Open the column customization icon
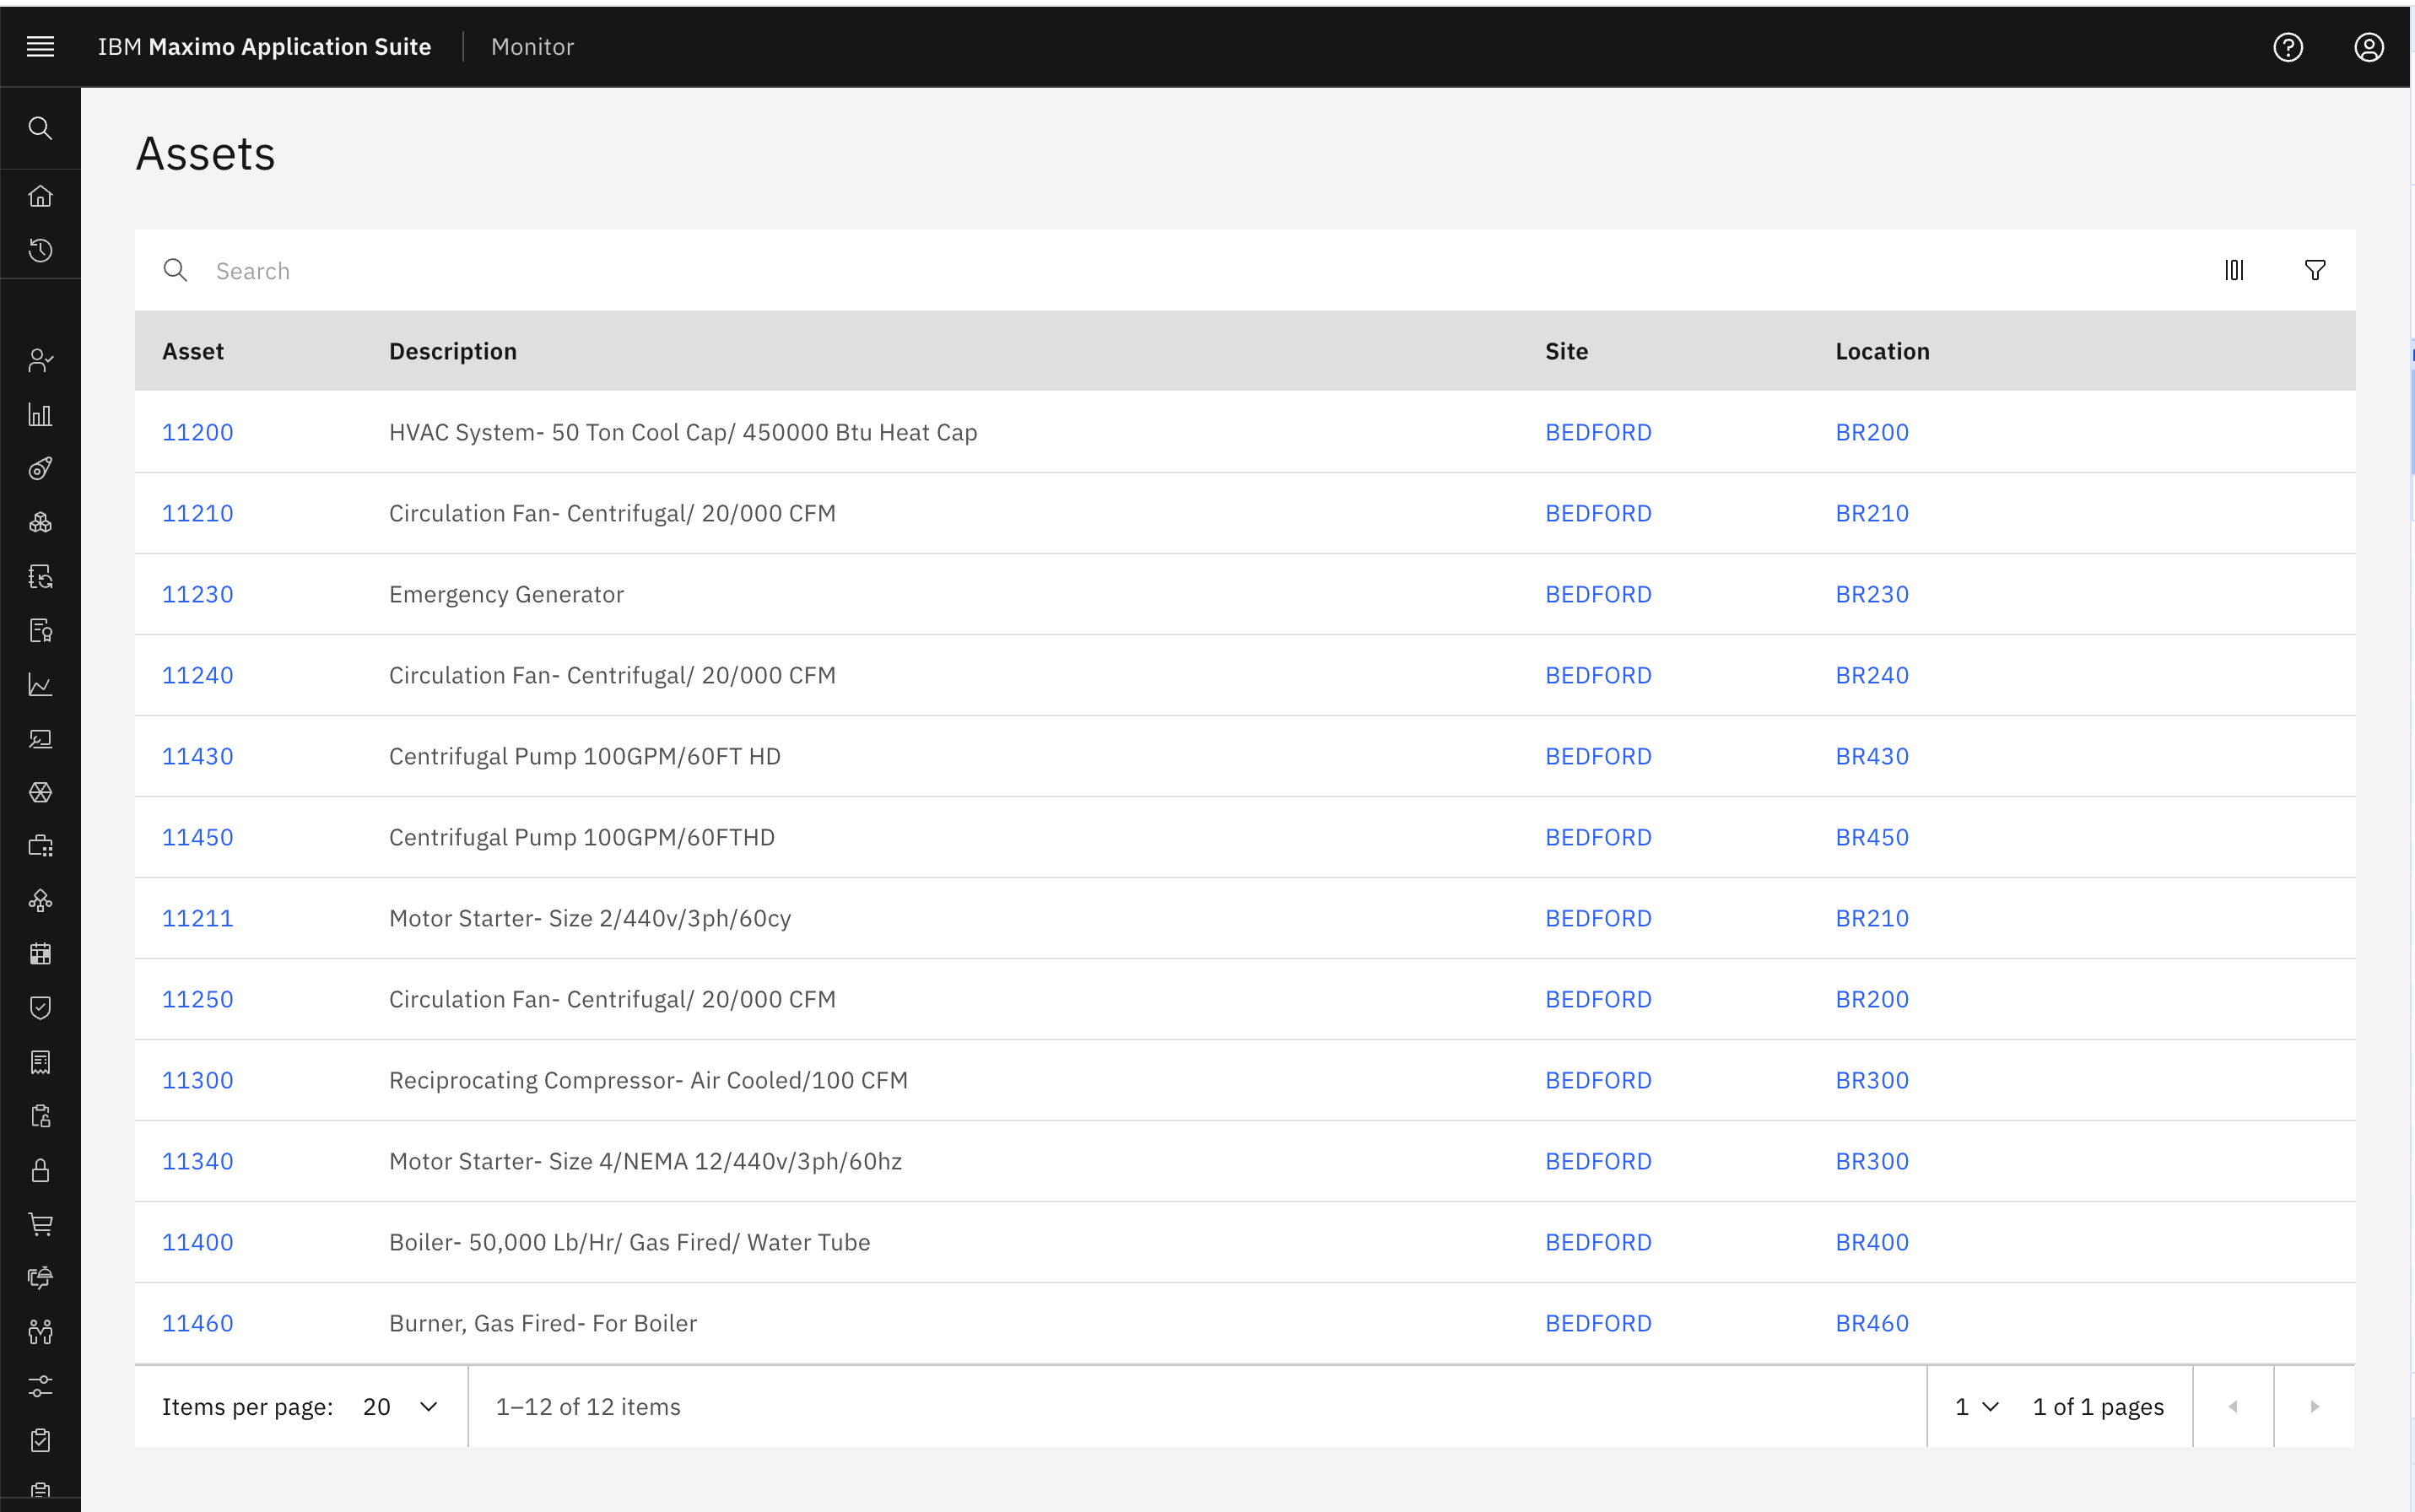The image size is (2415, 1512). point(2234,270)
